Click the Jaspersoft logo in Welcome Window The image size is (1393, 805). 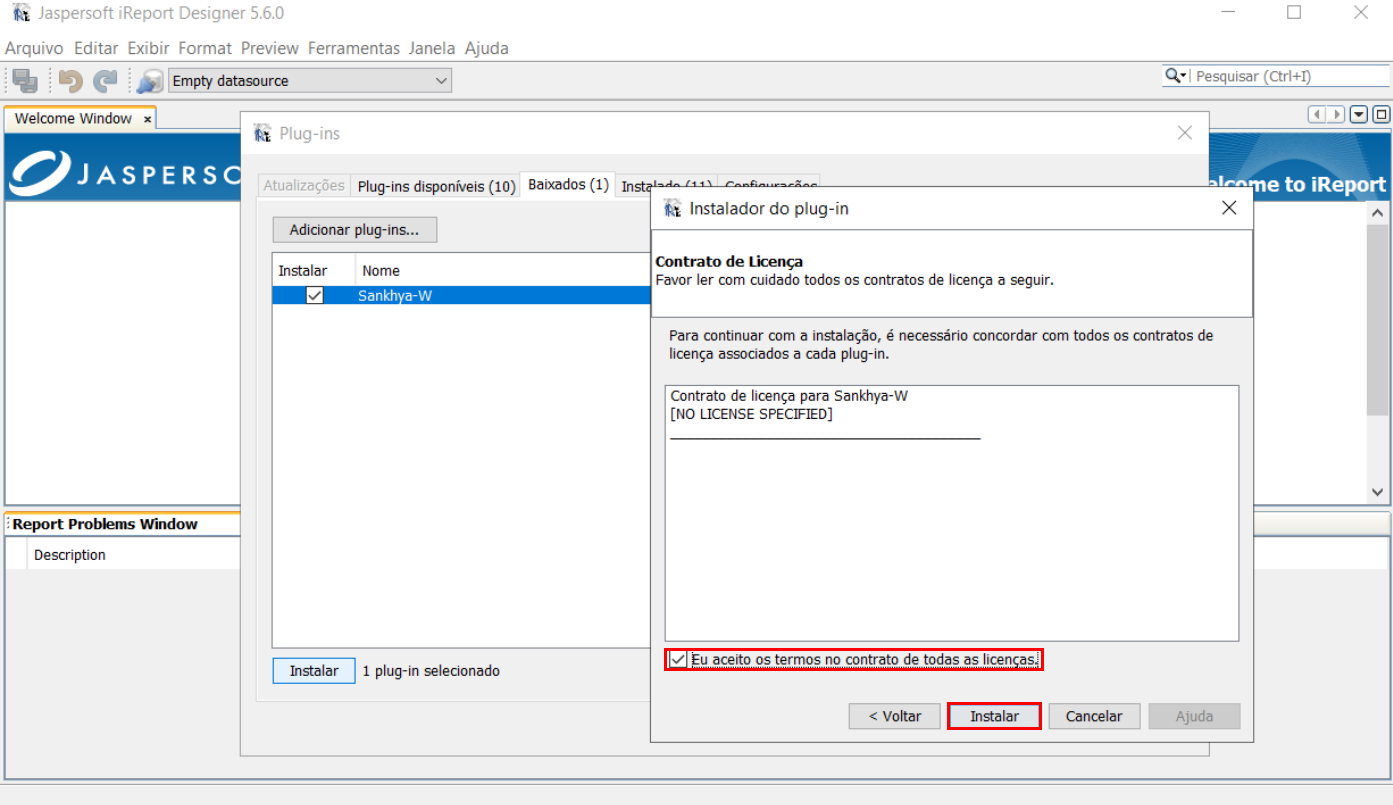[125, 173]
